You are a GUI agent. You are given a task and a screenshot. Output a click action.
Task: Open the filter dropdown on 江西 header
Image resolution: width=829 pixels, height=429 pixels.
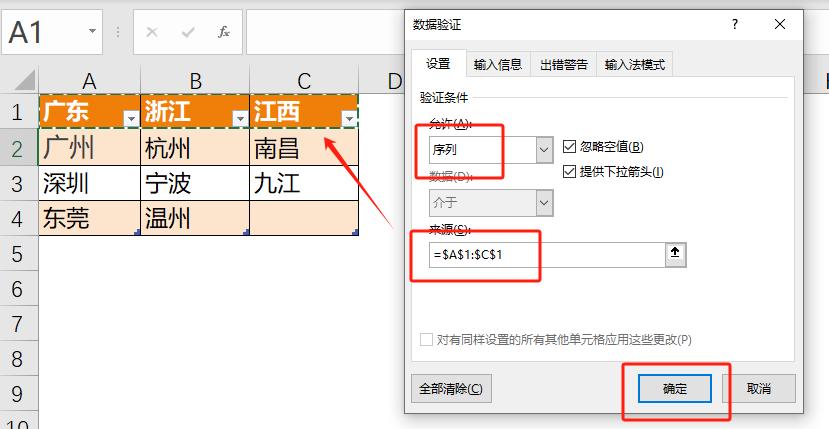click(x=349, y=119)
